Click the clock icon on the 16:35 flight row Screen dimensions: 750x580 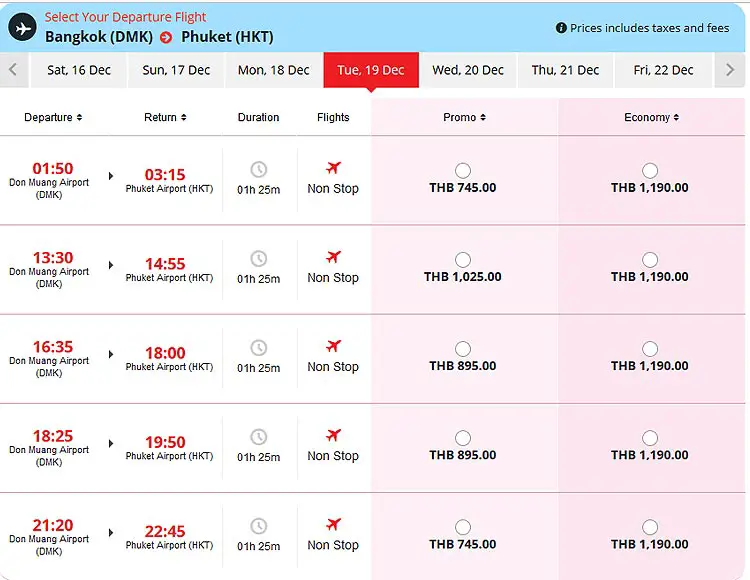click(258, 348)
